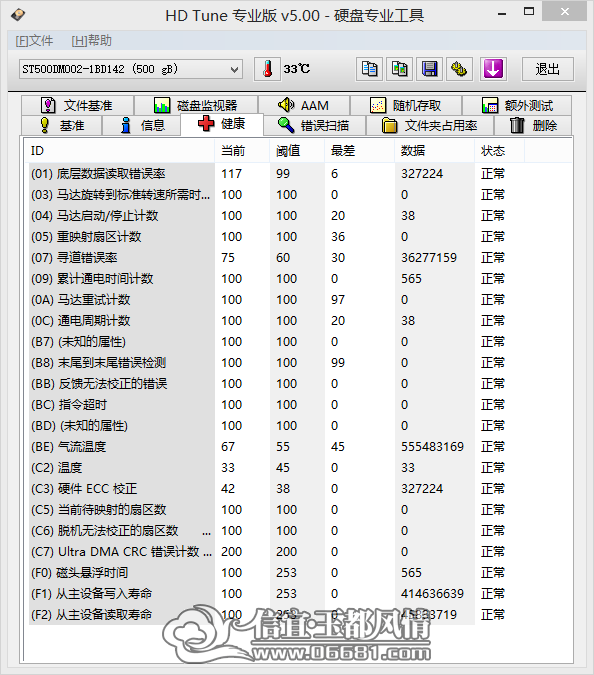Select the 健康 tab
This screenshot has width=594, height=675.
[222, 124]
